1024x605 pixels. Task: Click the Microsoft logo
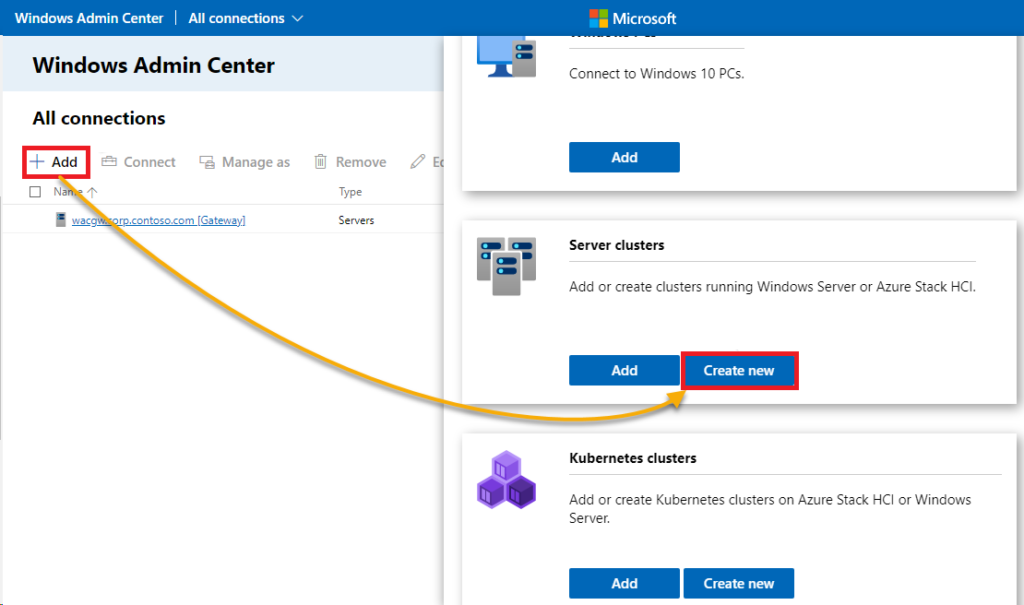(597, 17)
